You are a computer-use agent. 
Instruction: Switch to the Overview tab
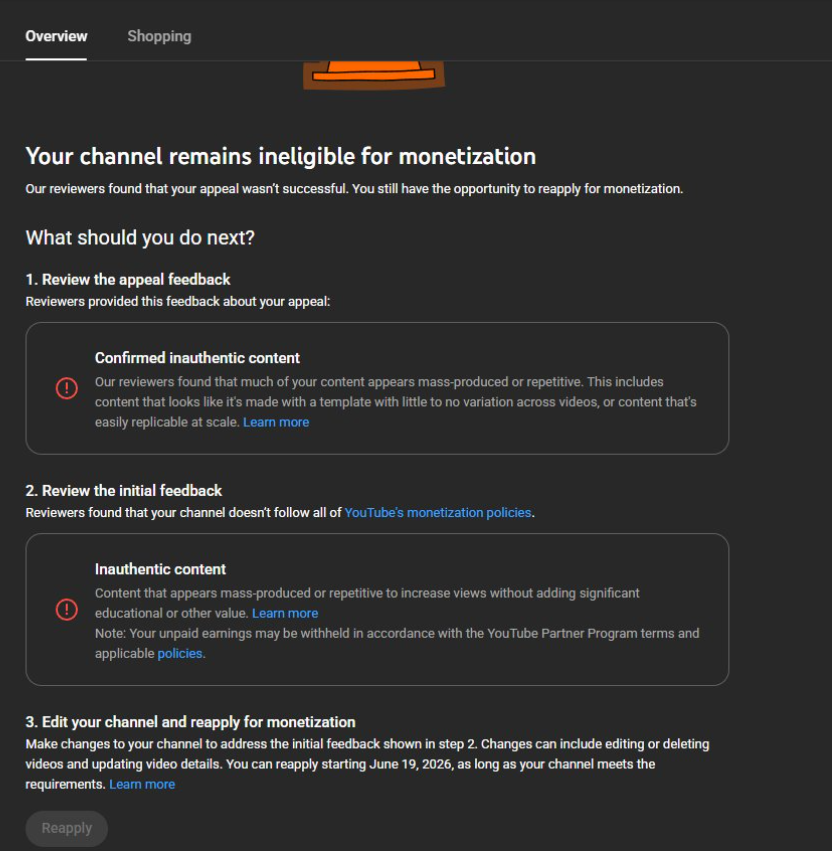point(56,36)
